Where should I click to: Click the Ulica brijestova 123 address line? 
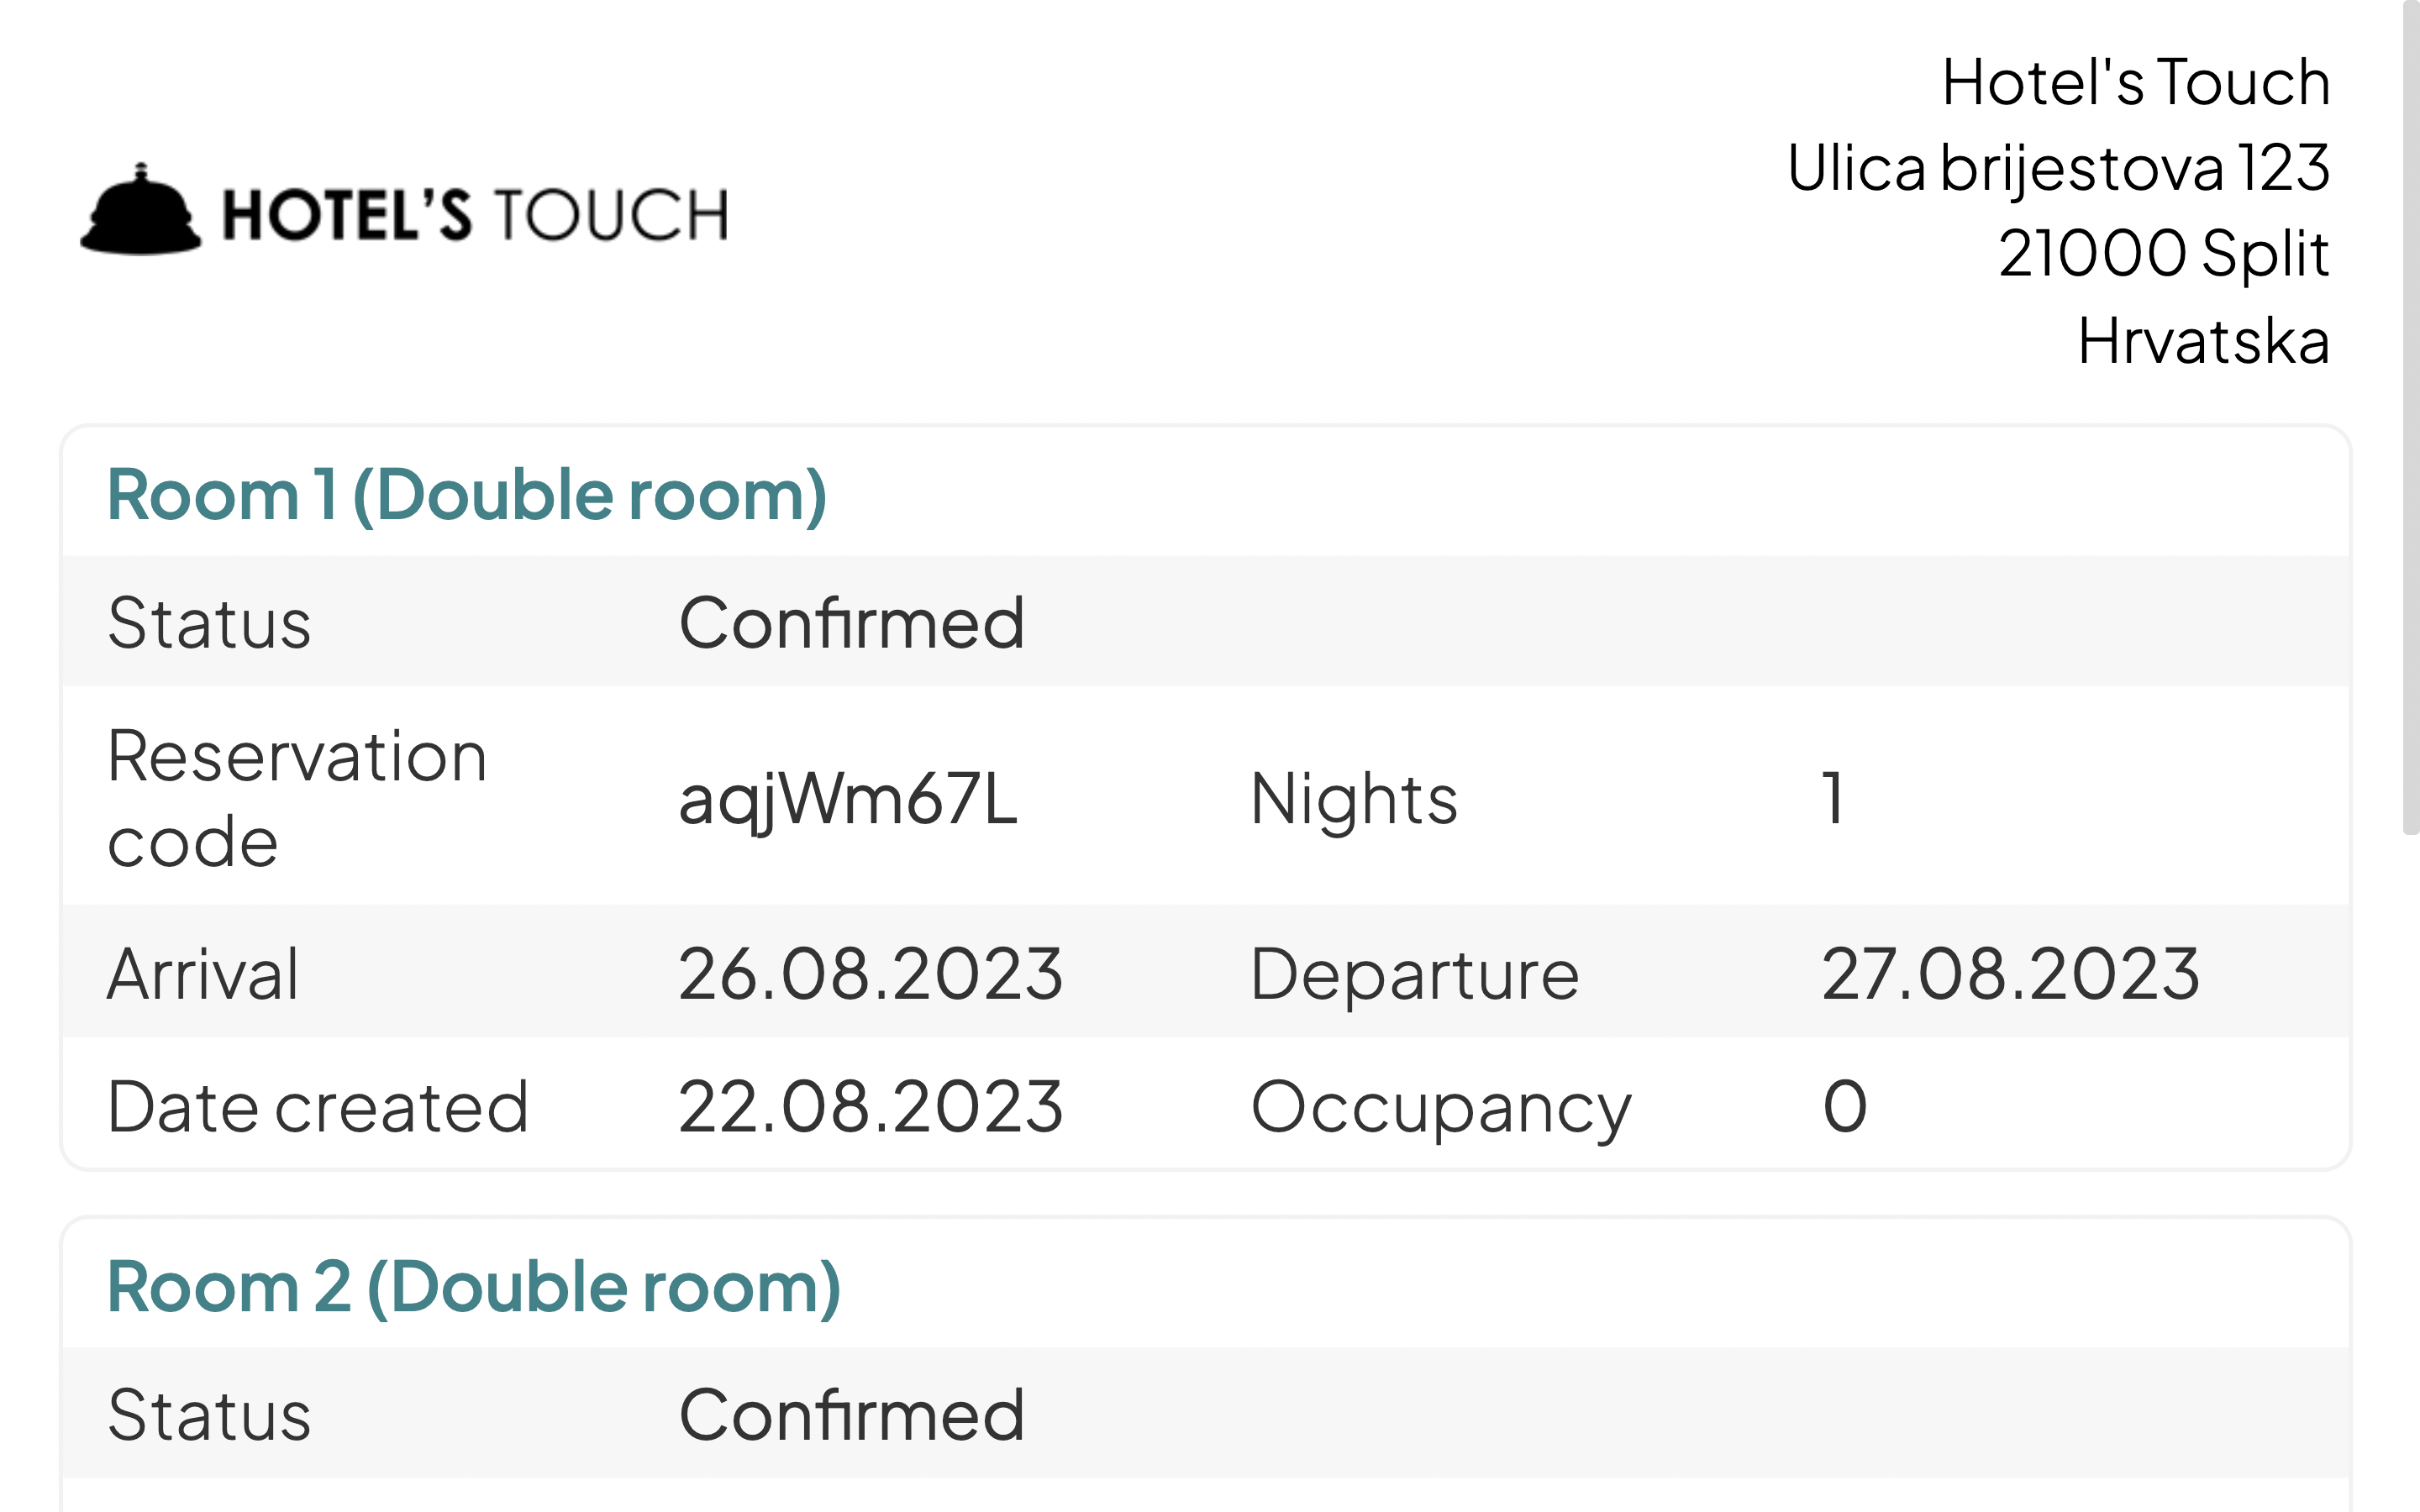click(x=2059, y=168)
